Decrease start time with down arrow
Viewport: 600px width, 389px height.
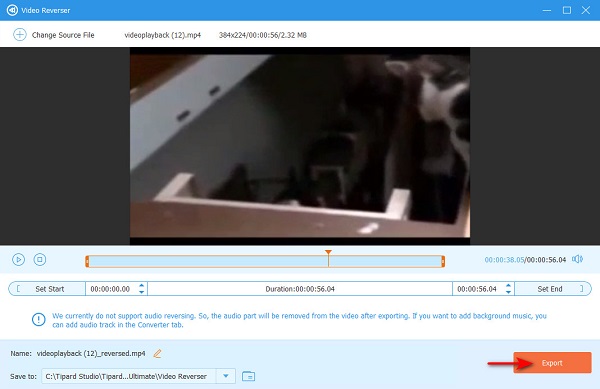142,292
